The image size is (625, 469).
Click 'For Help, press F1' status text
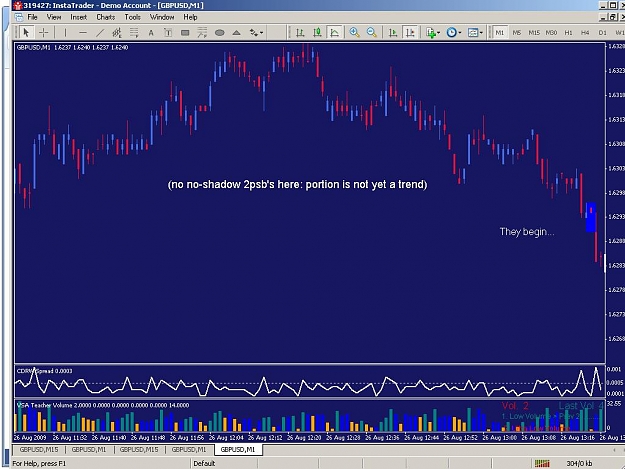(39, 463)
